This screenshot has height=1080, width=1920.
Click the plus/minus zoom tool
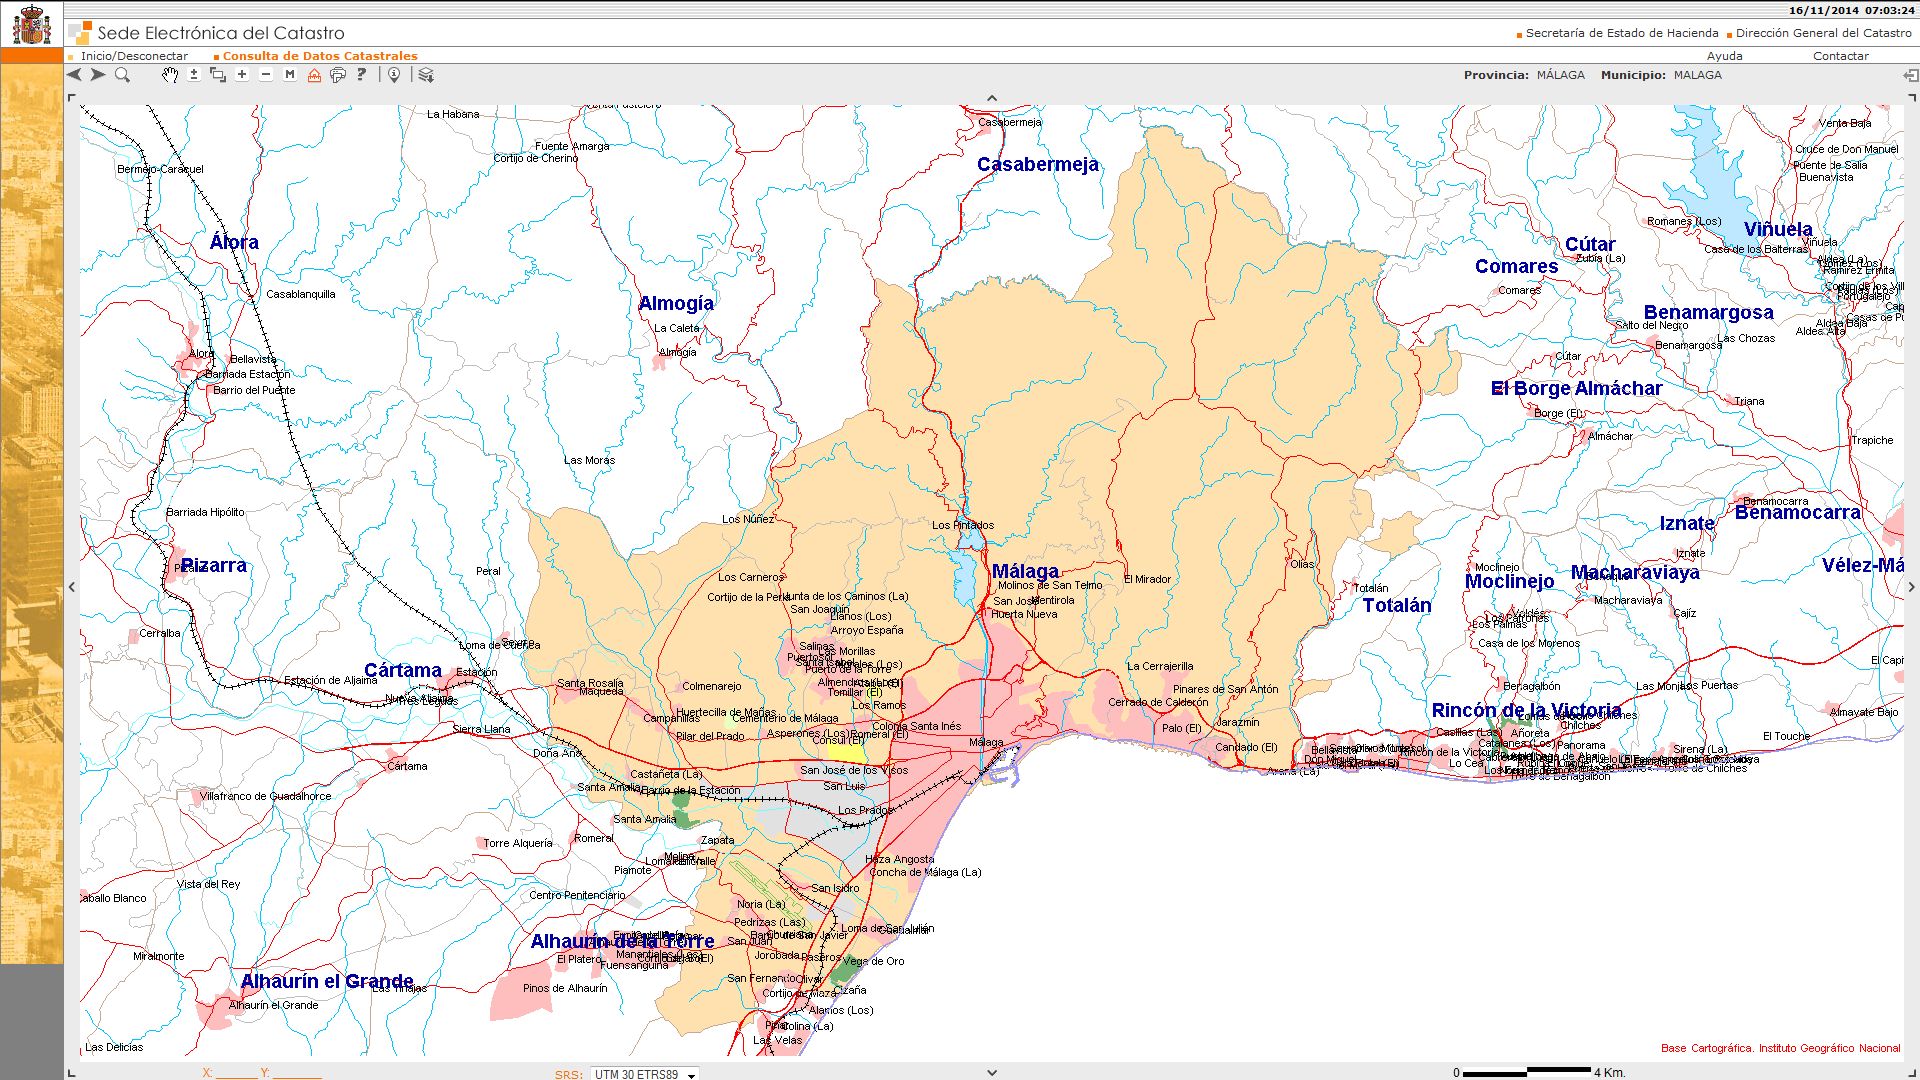click(194, 75)
